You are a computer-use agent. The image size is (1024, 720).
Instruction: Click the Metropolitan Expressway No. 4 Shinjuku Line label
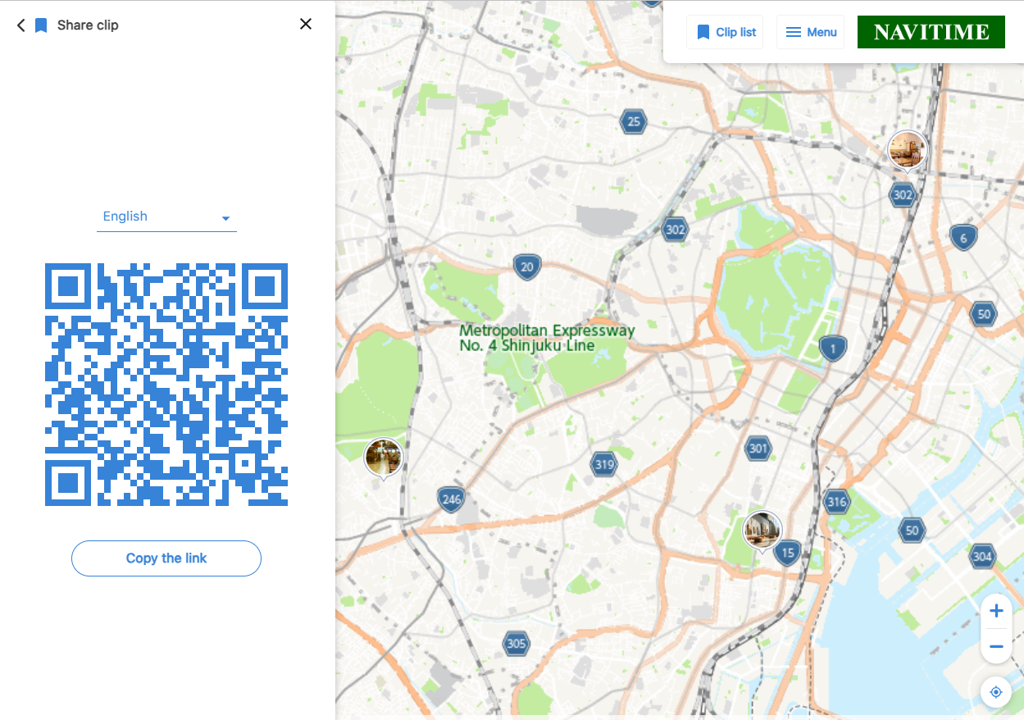(547, 338)
